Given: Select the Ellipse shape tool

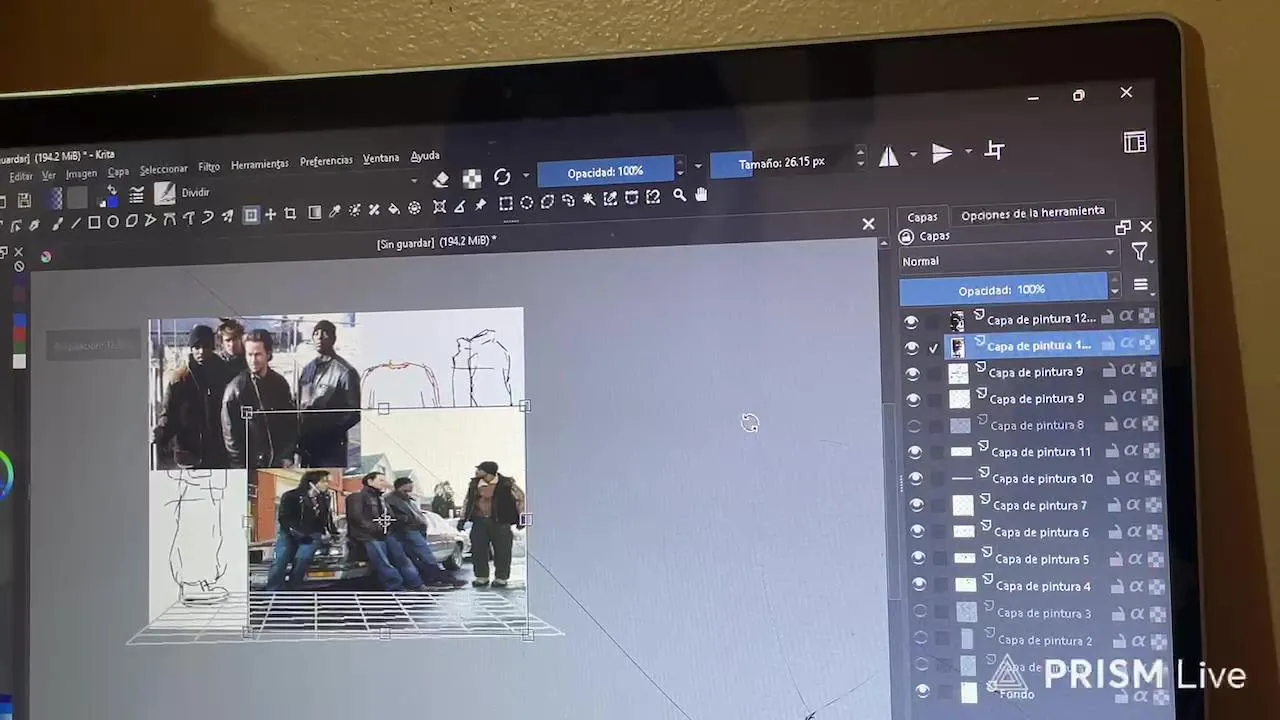Looking at the screenshot, I should click(x=113, y=222).
